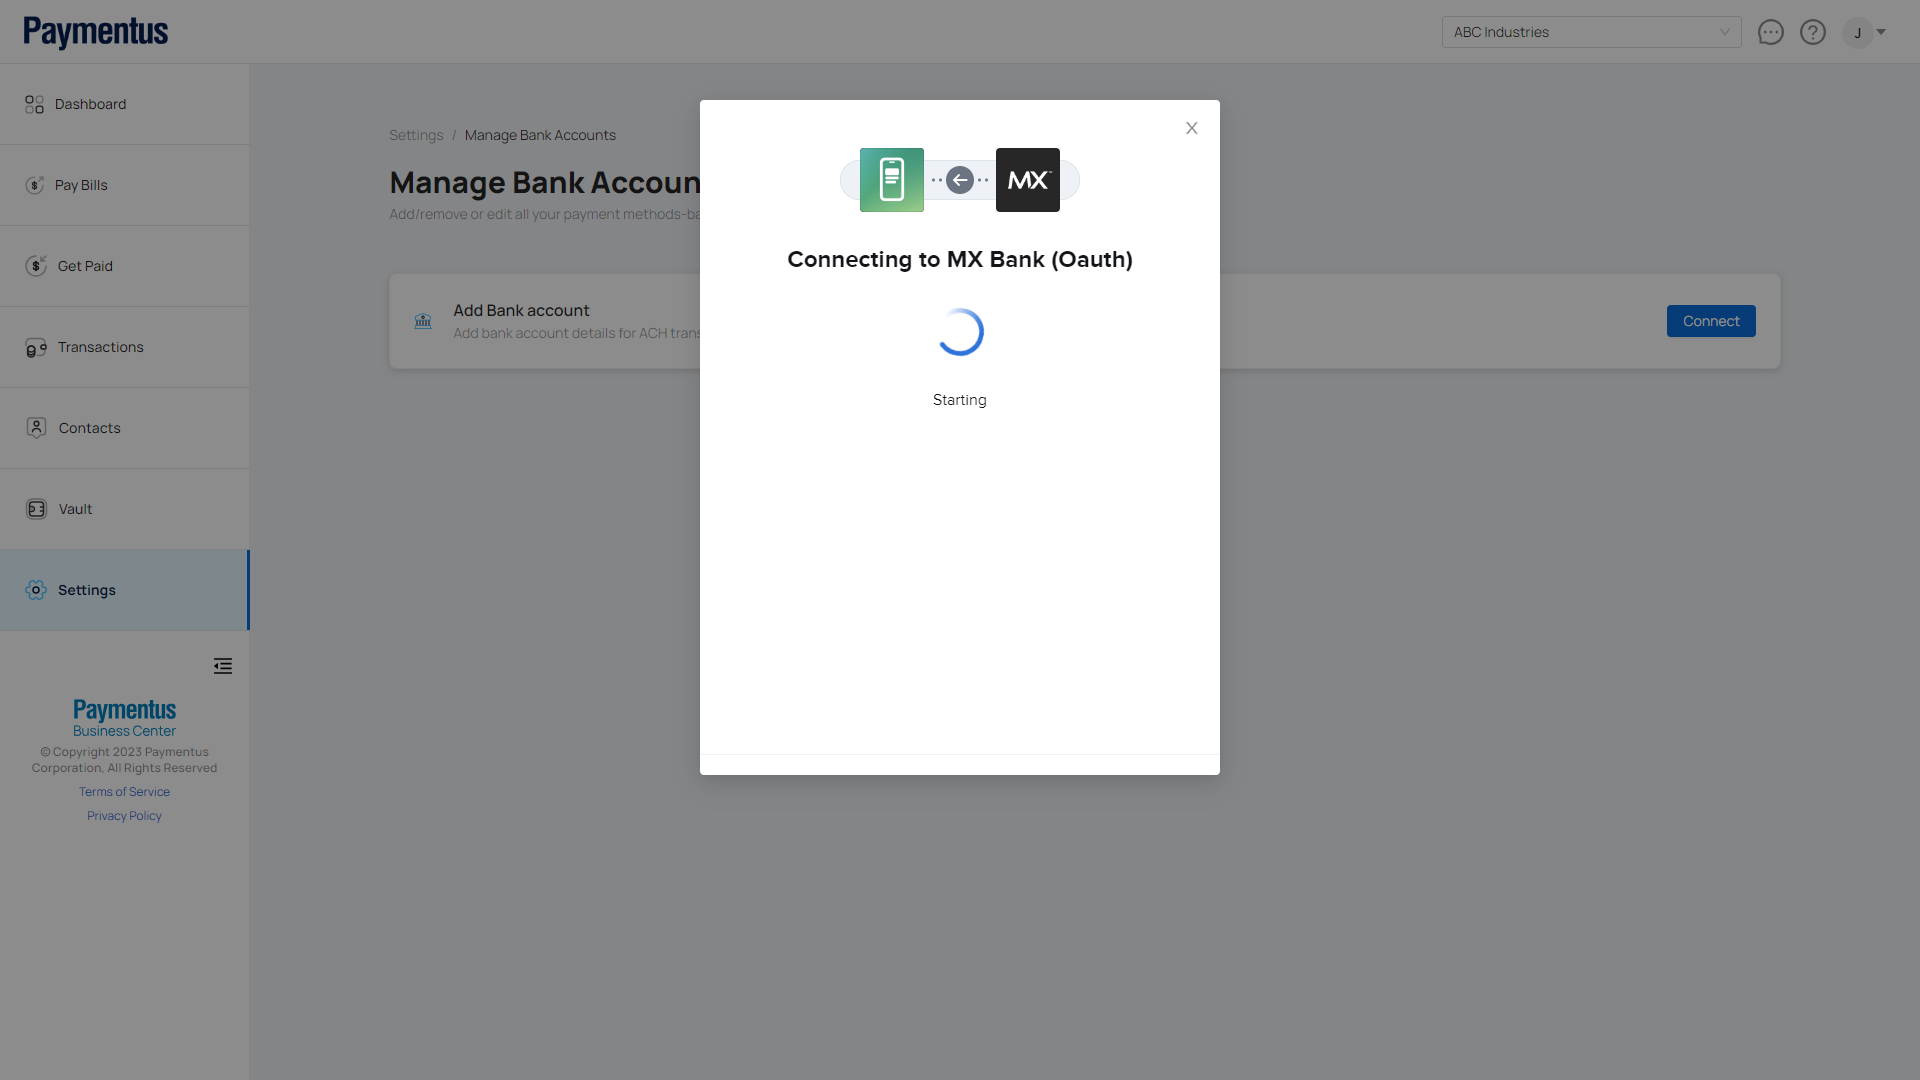Expand the ABC Industries company dropdown
This screenshot has height=1080, width=1920.
click(1590, 32)
